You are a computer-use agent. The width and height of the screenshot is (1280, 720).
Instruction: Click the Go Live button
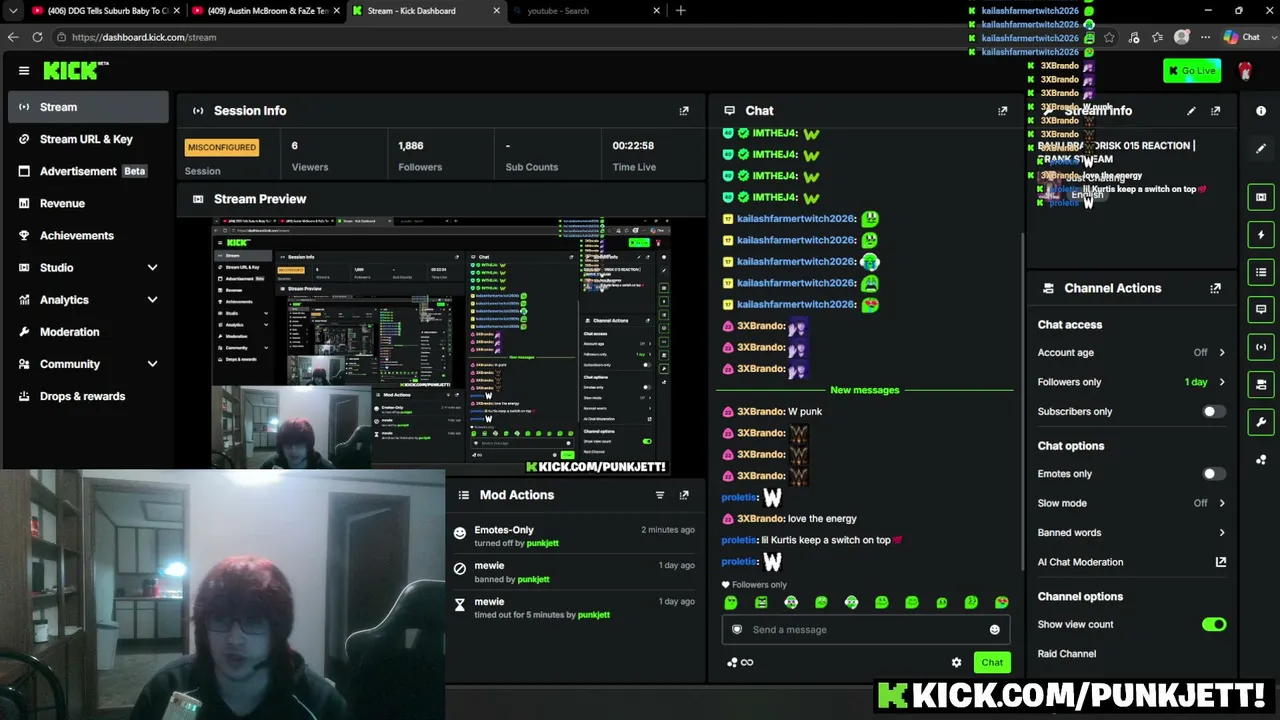pos(1192,71)
